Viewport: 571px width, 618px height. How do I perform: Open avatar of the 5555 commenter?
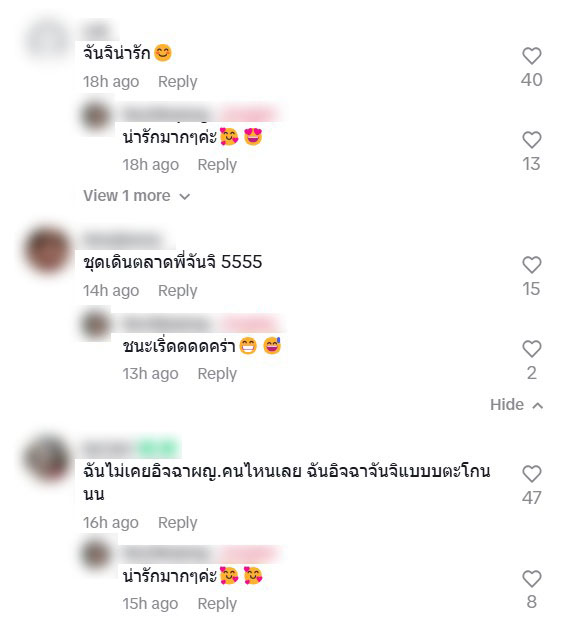(47, 250)
